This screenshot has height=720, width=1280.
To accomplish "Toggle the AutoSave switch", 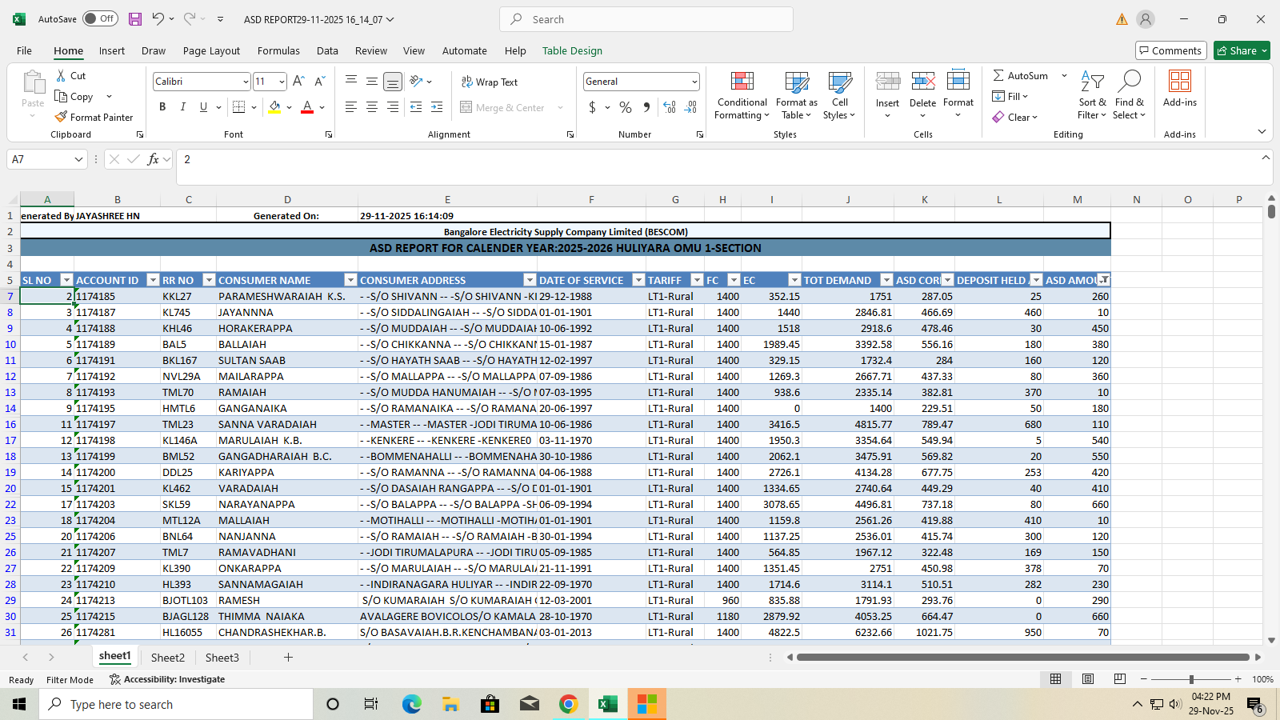I will click(100, 19).
